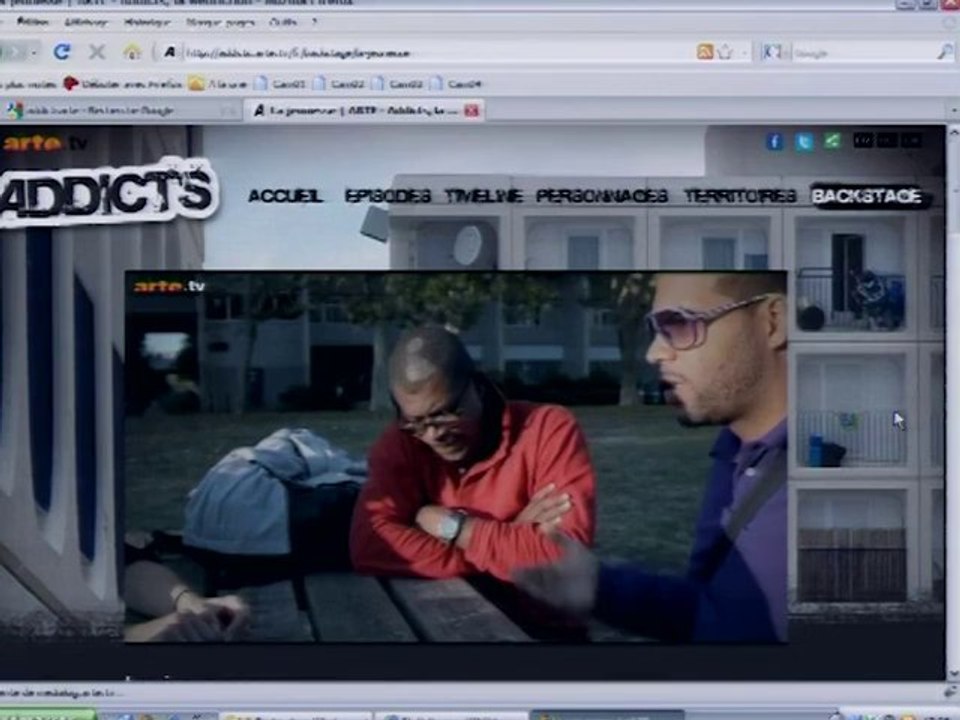The width and height of the screenshot is (960, 720).
Task: Click the search magnifier icon
Action: pyautogui.click(x=945, y=52)
